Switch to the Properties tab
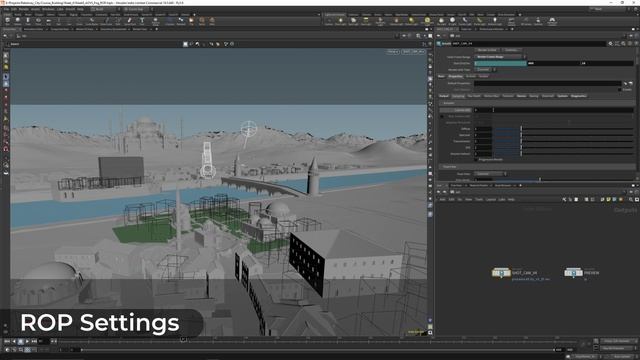 pos(455,76)
